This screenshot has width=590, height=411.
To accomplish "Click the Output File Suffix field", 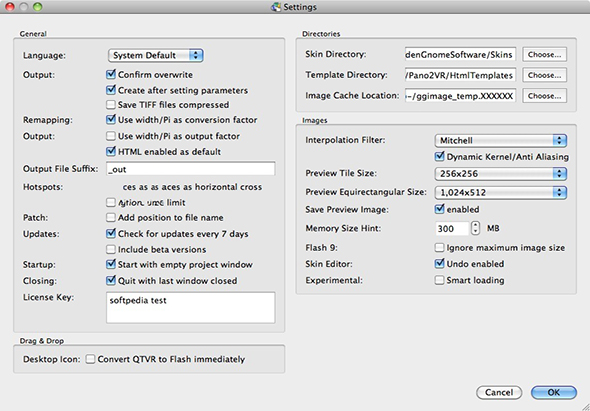I will tap(190, 169).
